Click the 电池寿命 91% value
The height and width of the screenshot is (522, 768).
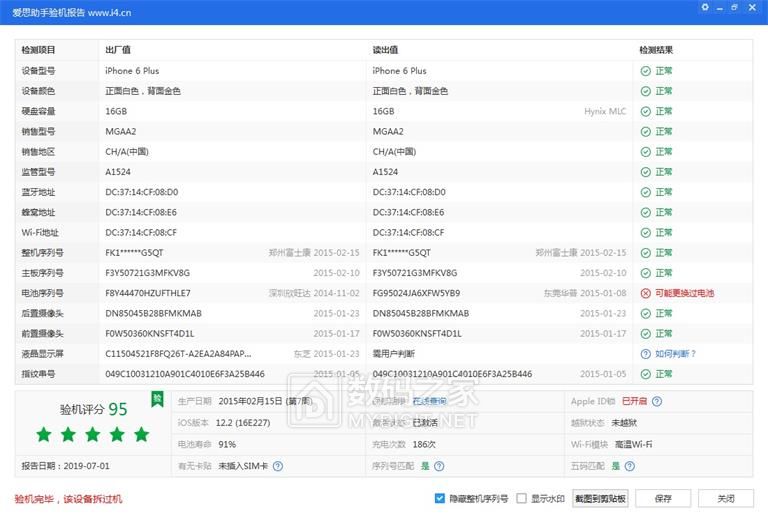(x=227, y=444)
